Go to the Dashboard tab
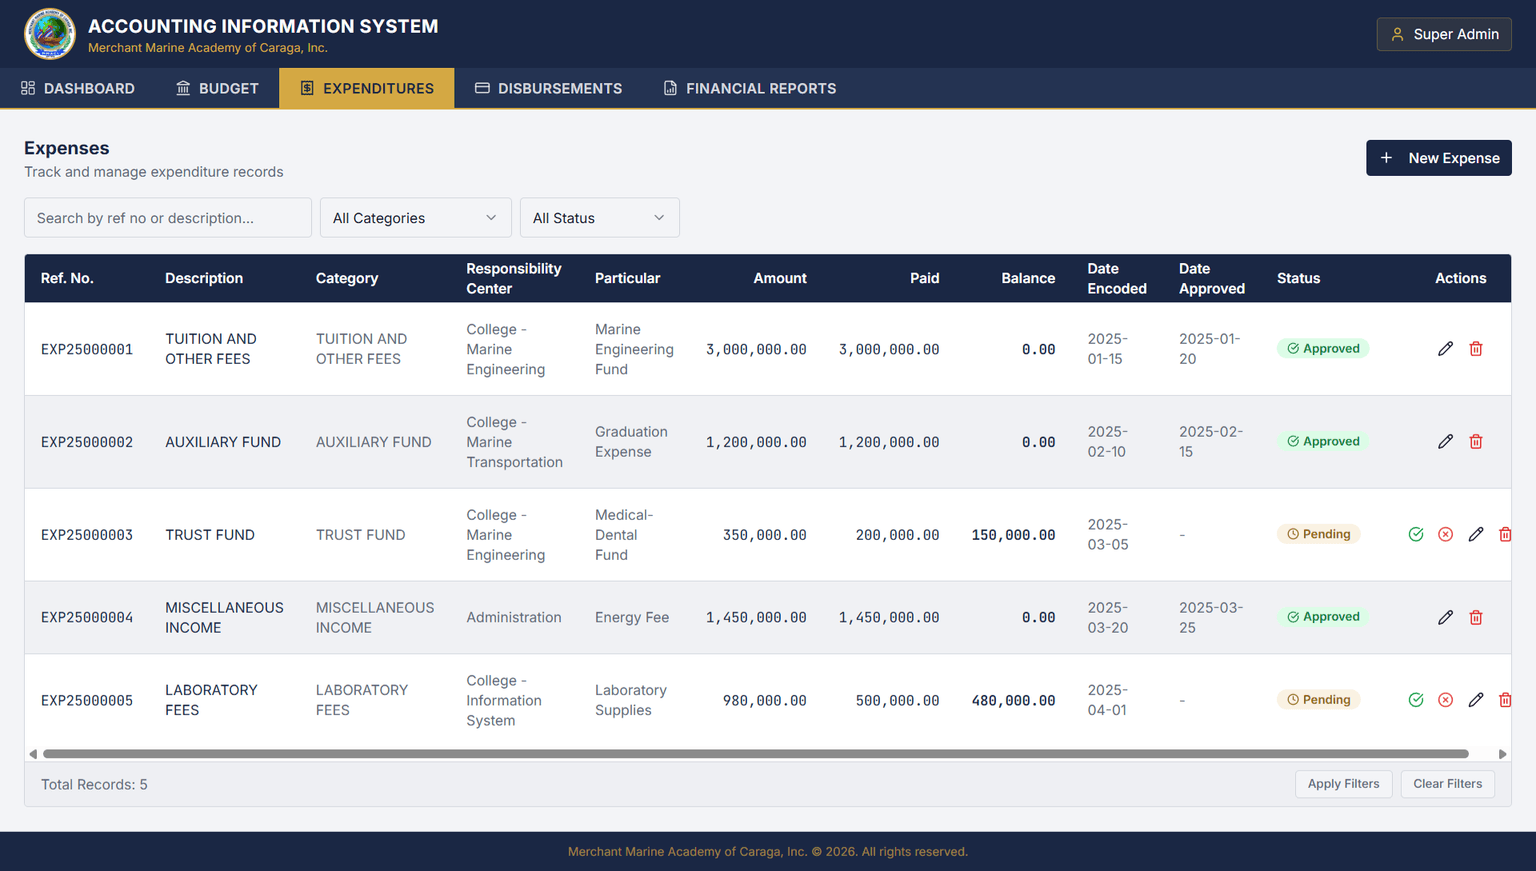 point(78,88)
